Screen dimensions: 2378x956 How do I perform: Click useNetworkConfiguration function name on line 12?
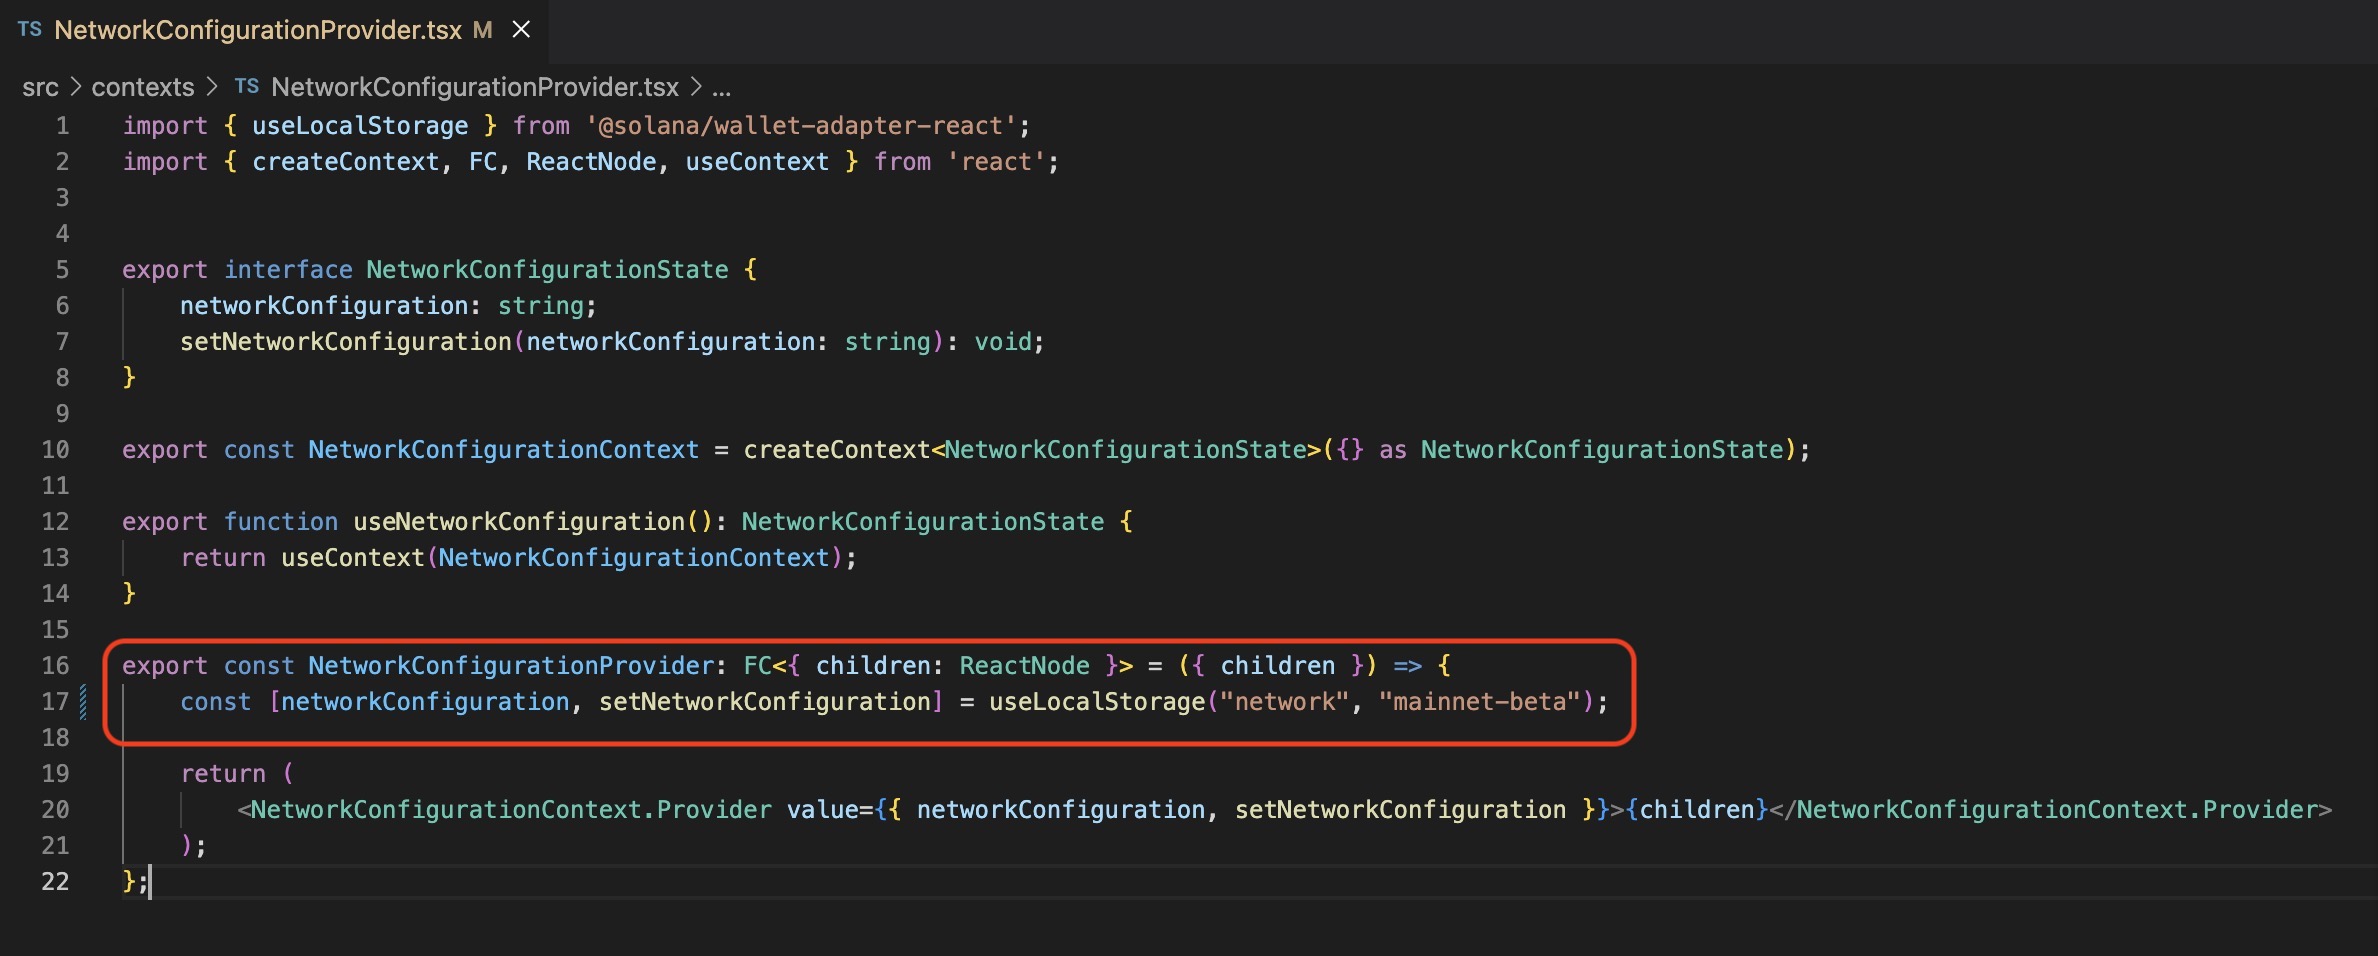(518, 522)
